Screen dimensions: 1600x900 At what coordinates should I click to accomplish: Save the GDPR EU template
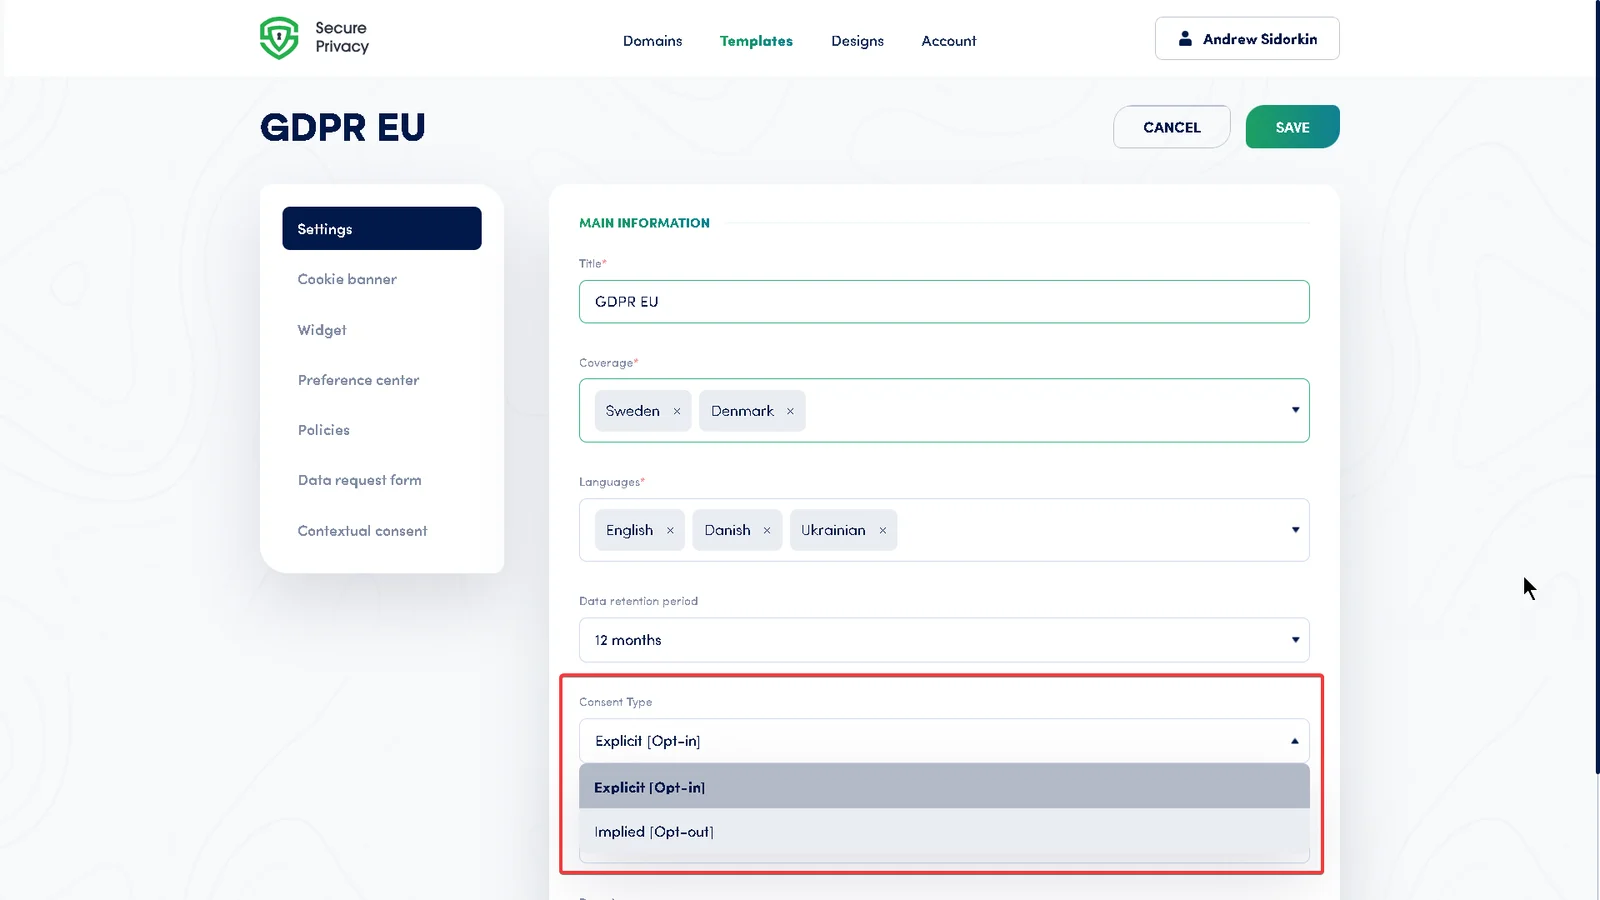click(x=1292, y=127)
